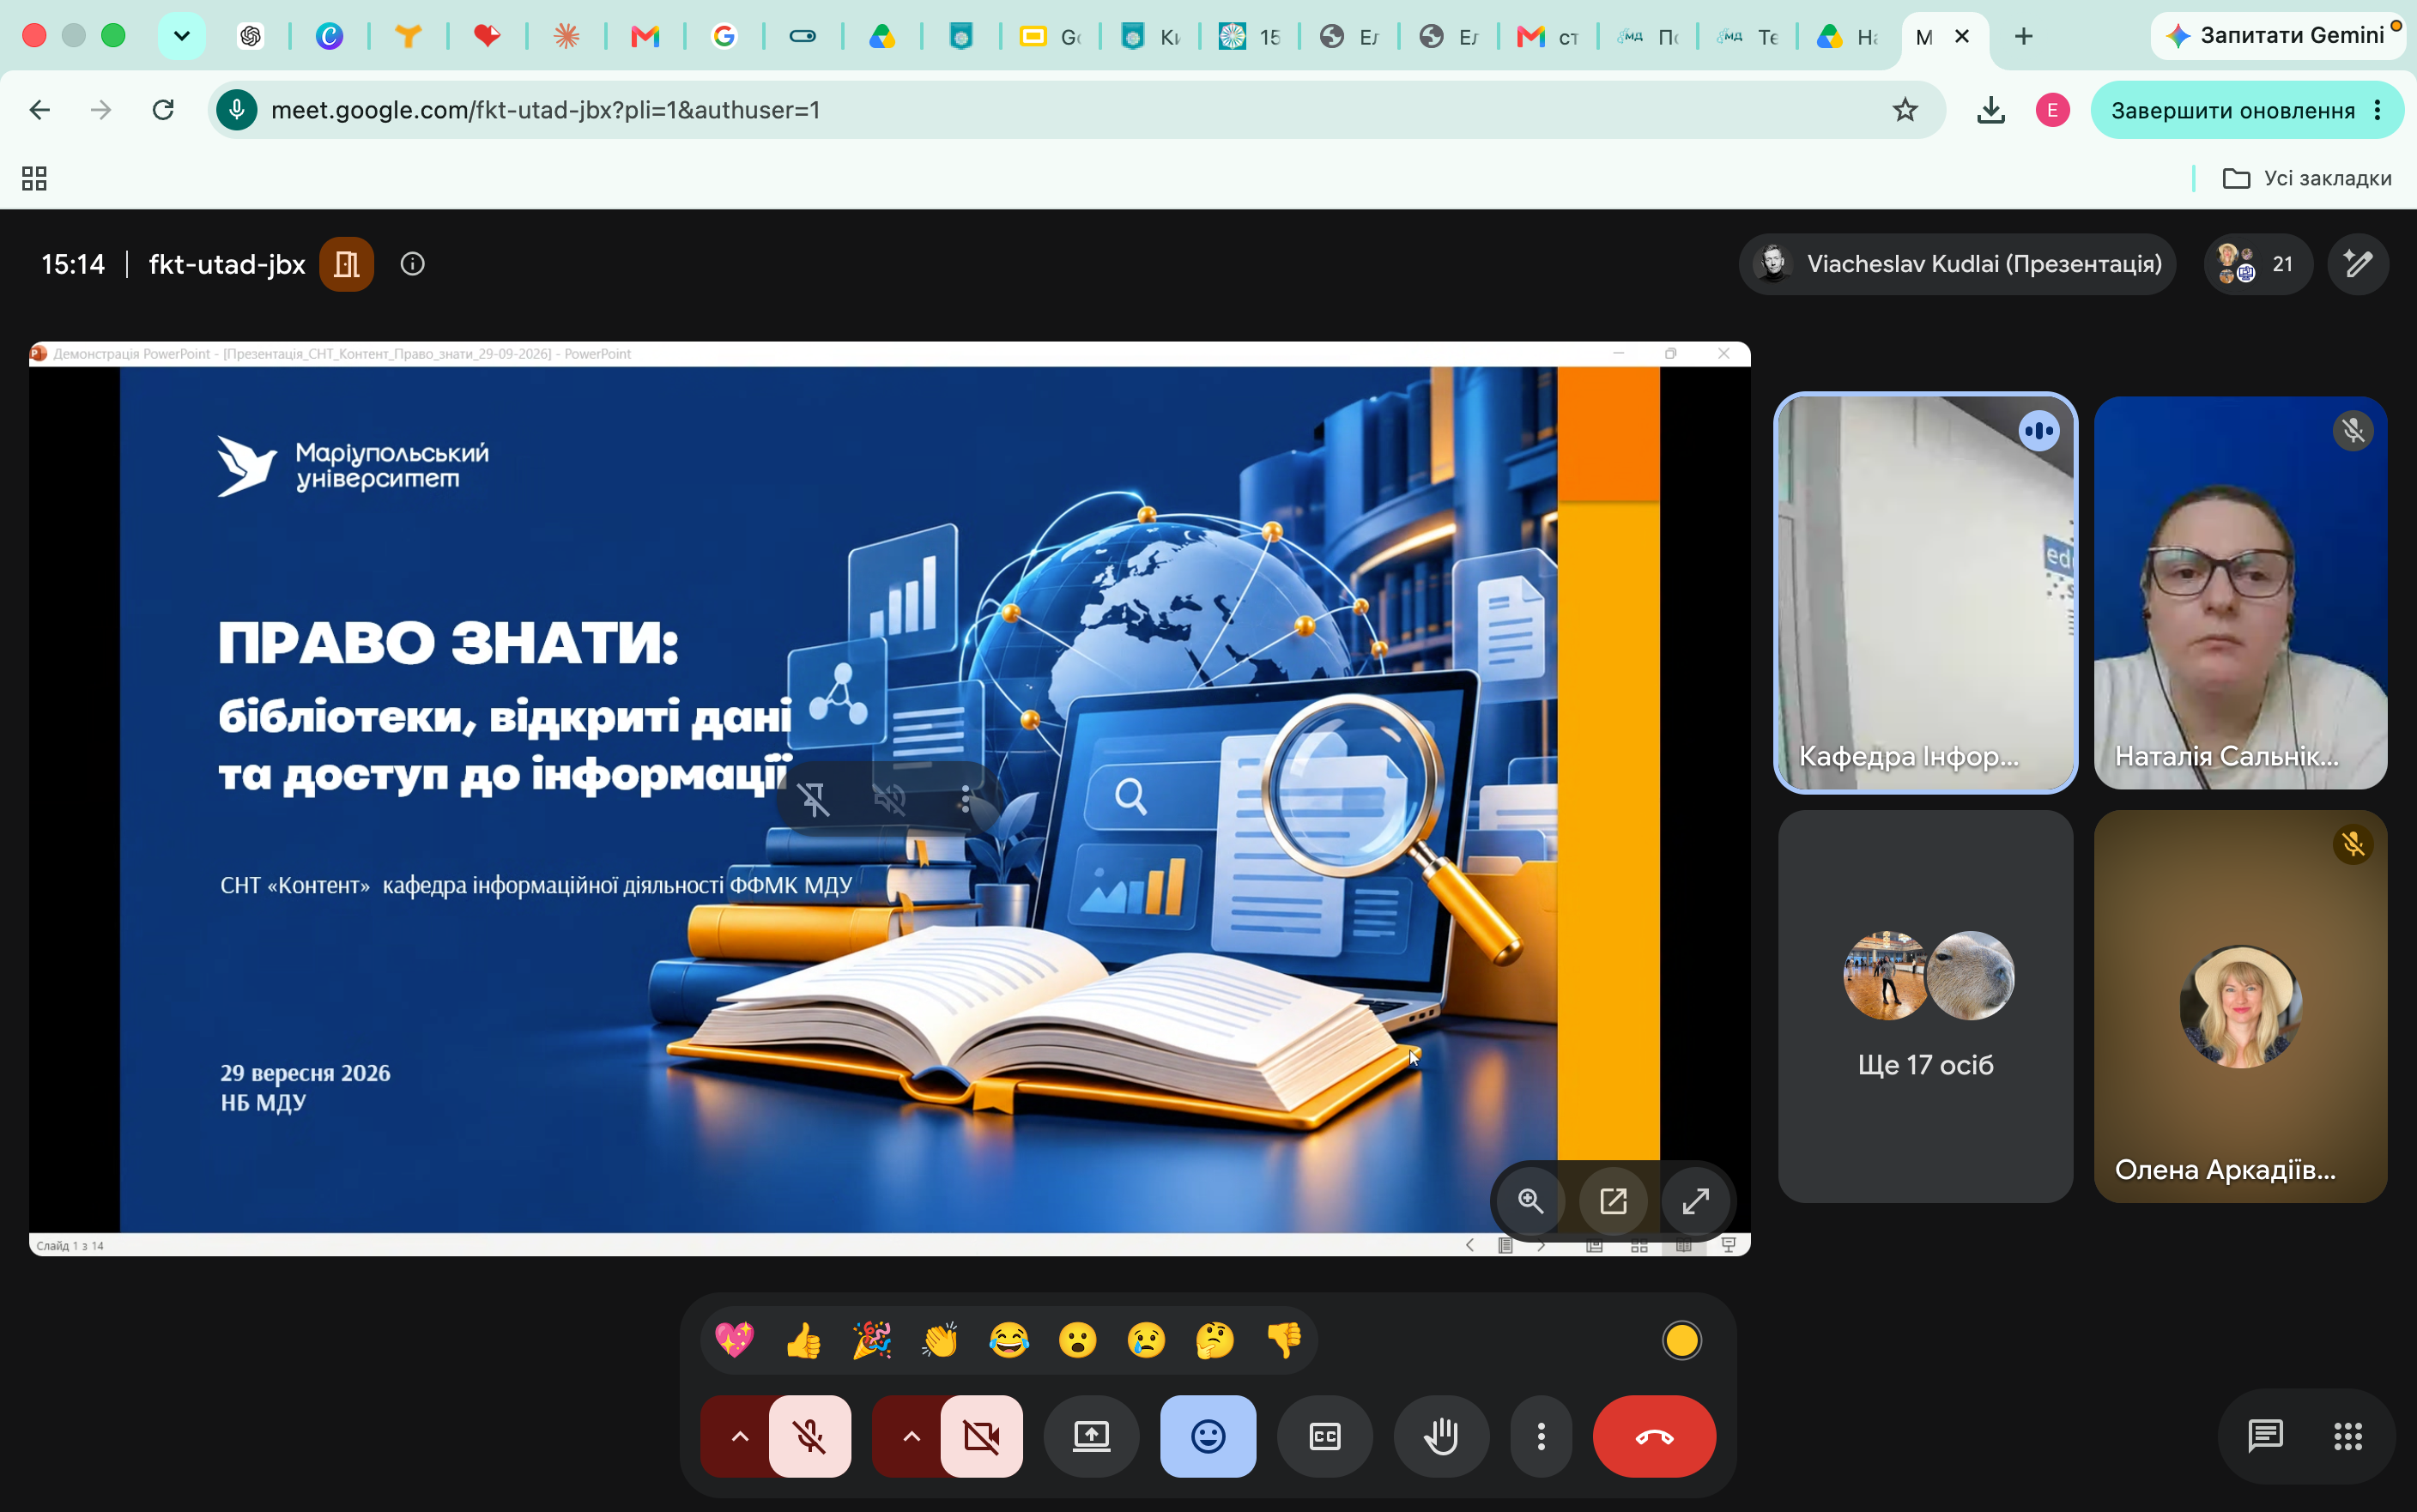Select the Наталія Сальнік... video tile
Viewport: 2417px width, 1512px height.
pyautogui.click(x=2240, y=593)
